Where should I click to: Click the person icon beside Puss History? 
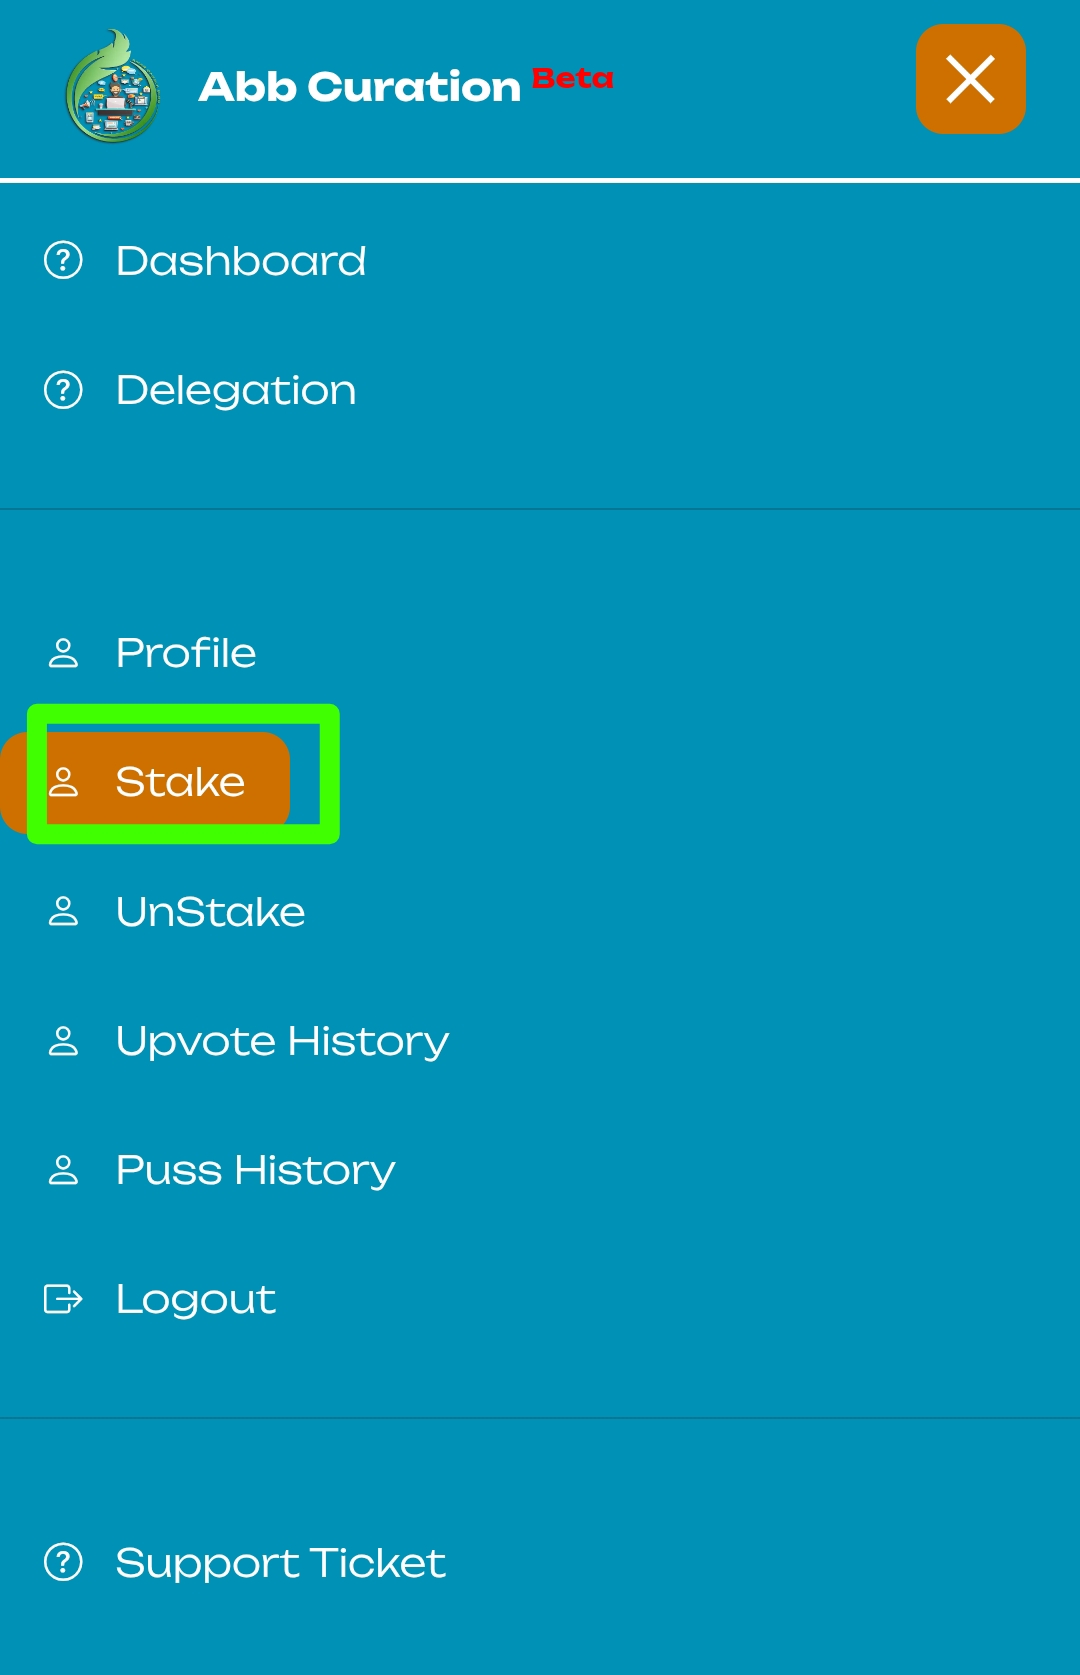[x=63, y=1170]
